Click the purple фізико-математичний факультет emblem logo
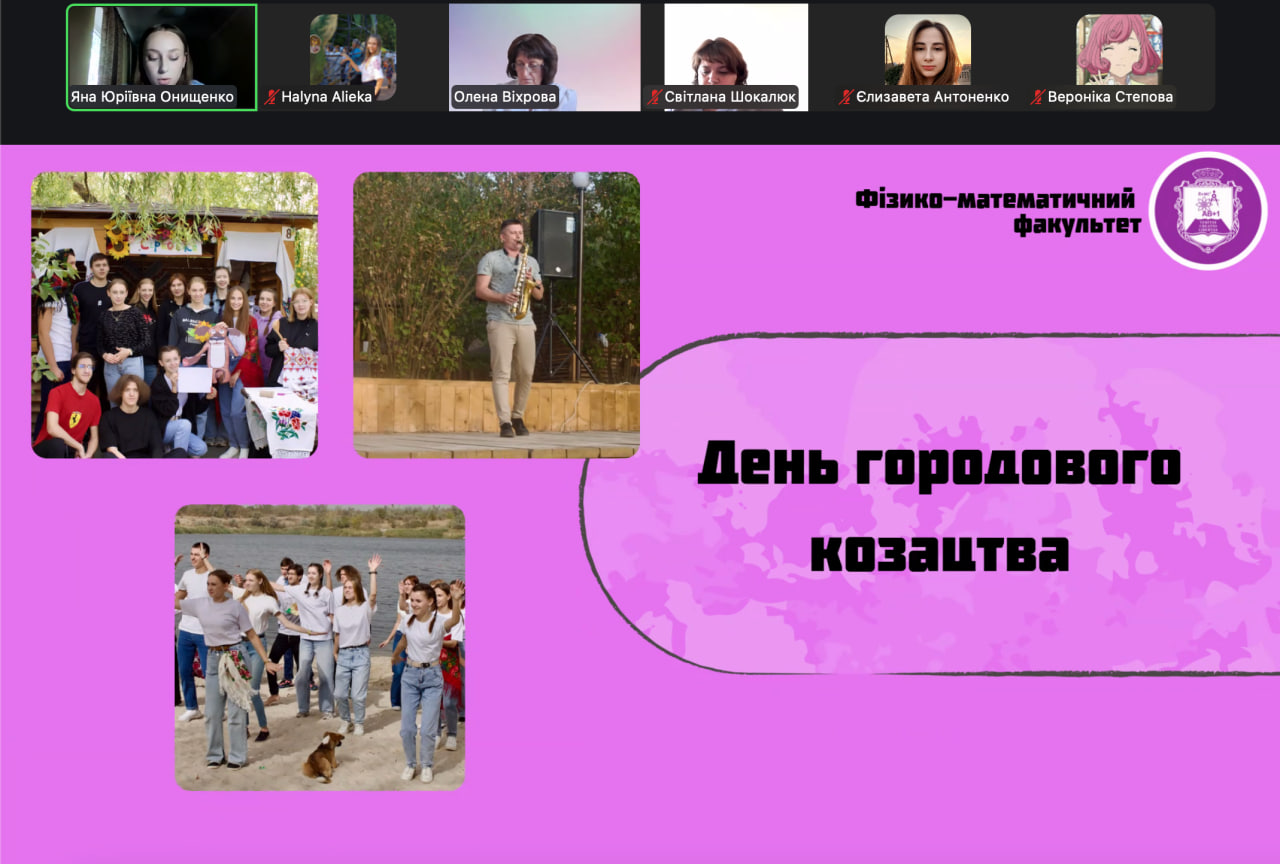1280x864 pixels. pyautogui.click(x=1208, y=212)
